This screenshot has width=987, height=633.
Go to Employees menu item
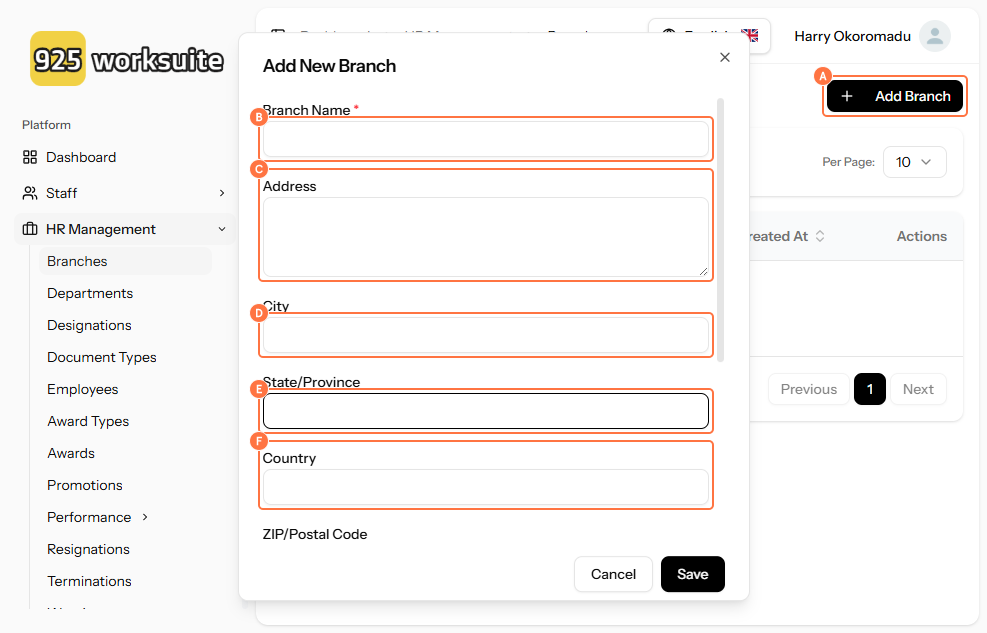(83, 389)
